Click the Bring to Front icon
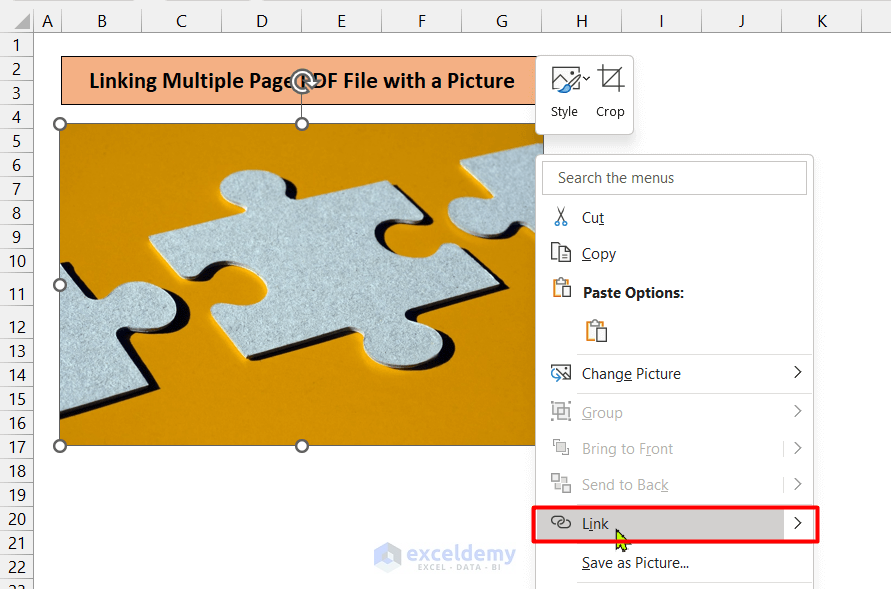 point(561,447)
